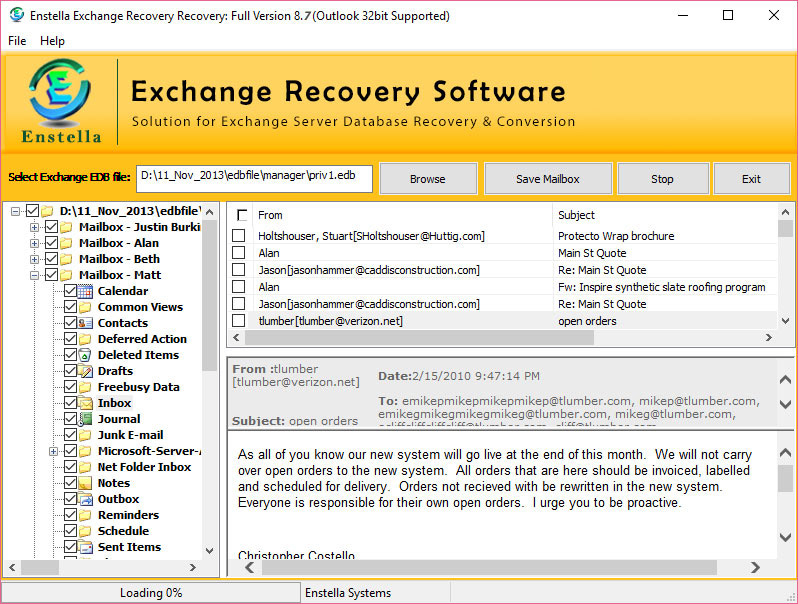
Task: Toggle the select-all checkbox in the From header
Action: tap(242, 215)
